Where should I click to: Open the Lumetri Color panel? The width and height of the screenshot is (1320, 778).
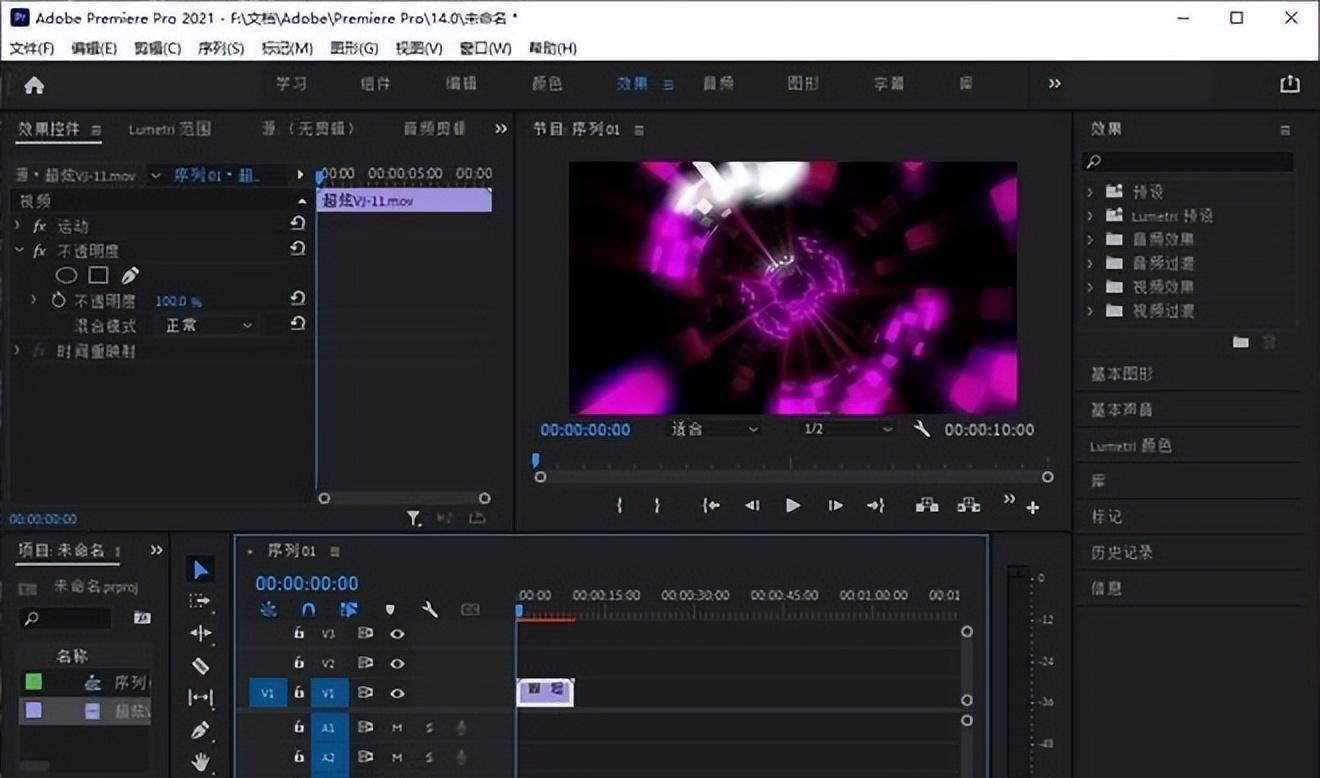(x=1130, y=446)
